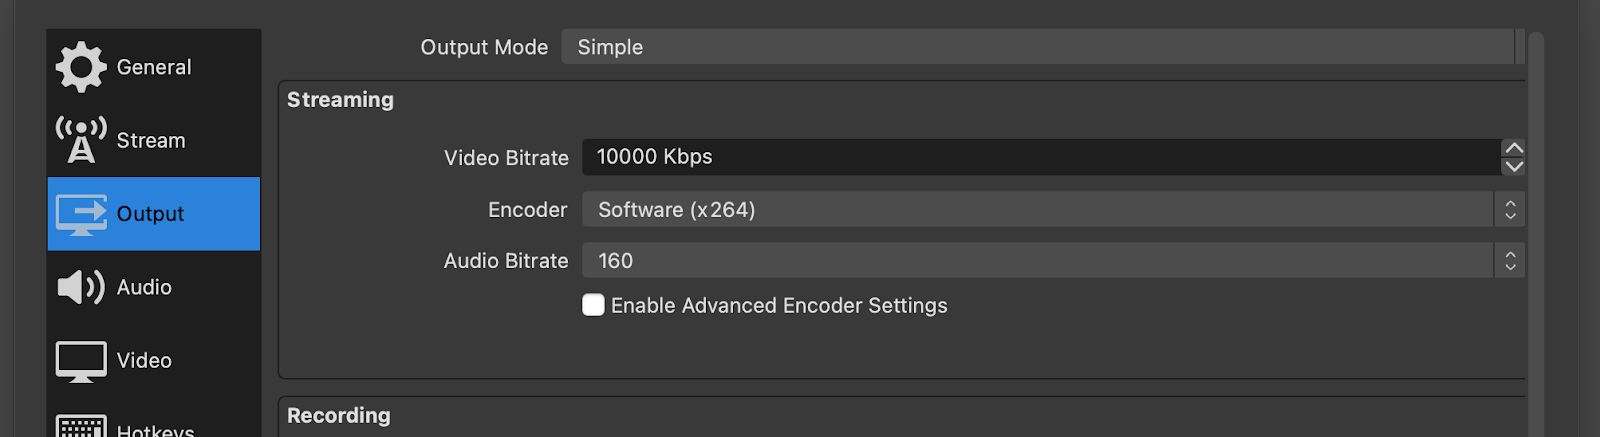Click the Enable Advanced Encoder Settings label

pyautogui.click(x=779, y=306)
